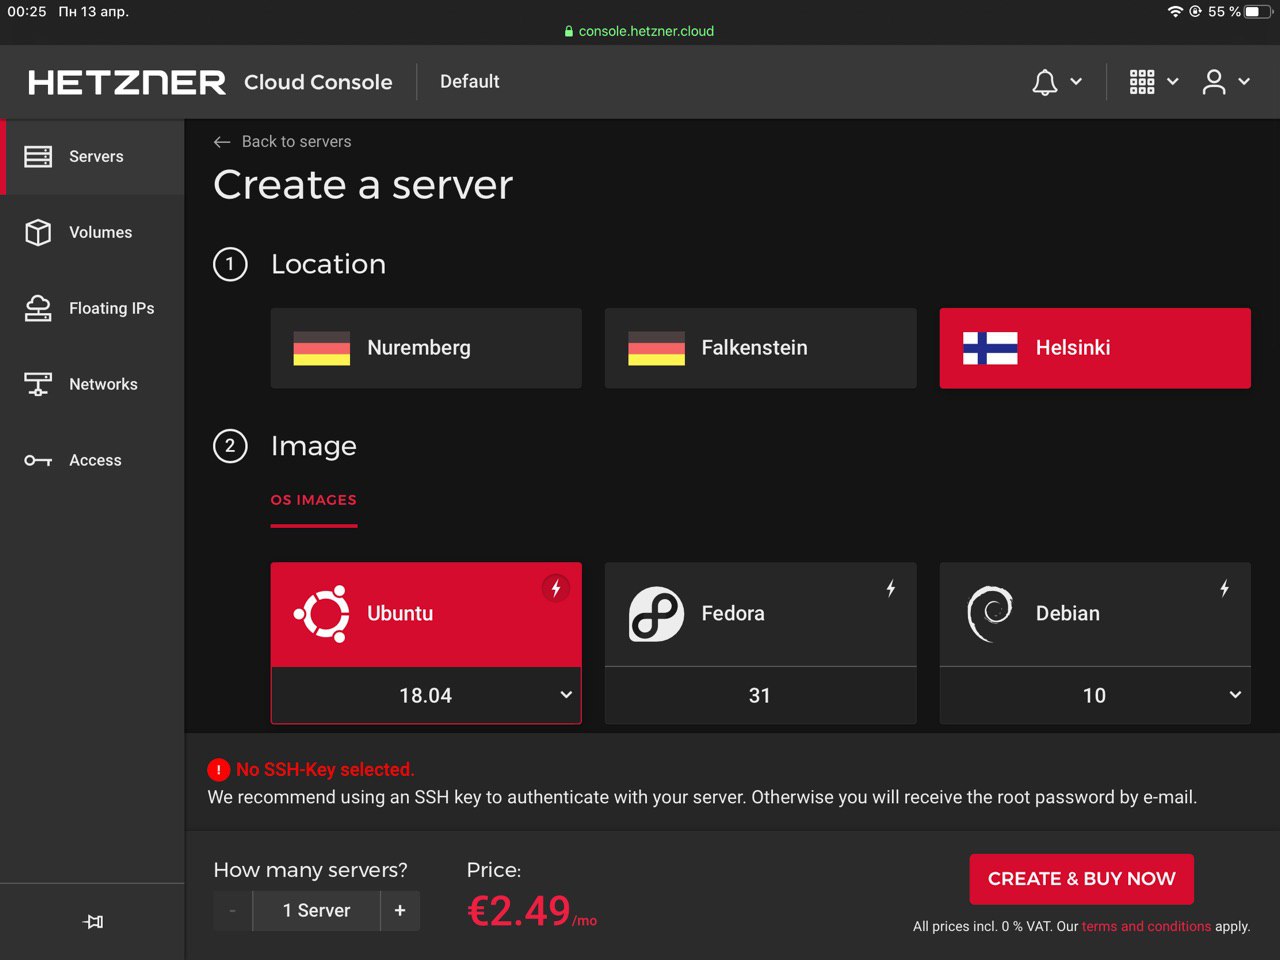Screen dimensions: 1280x960
Task: Switch to OS Images tab
Action: point(314,500)
